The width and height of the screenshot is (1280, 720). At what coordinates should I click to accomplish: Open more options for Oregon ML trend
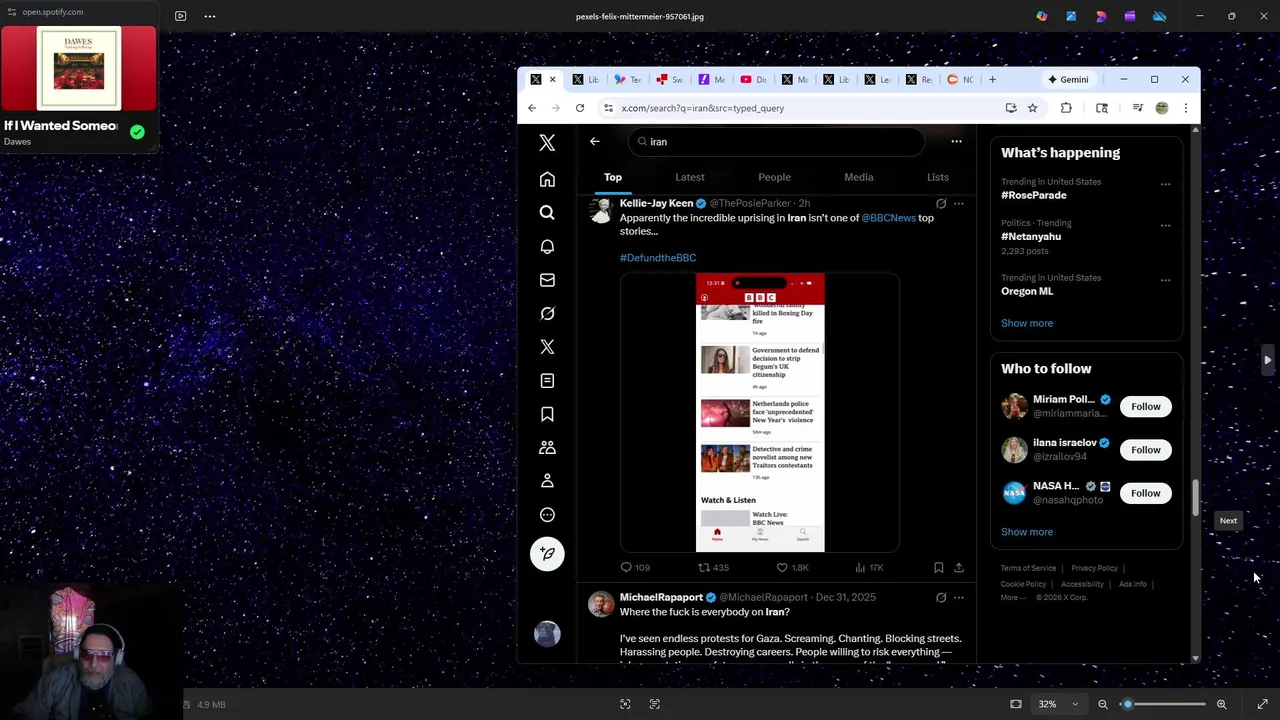tap(1165, 280)
